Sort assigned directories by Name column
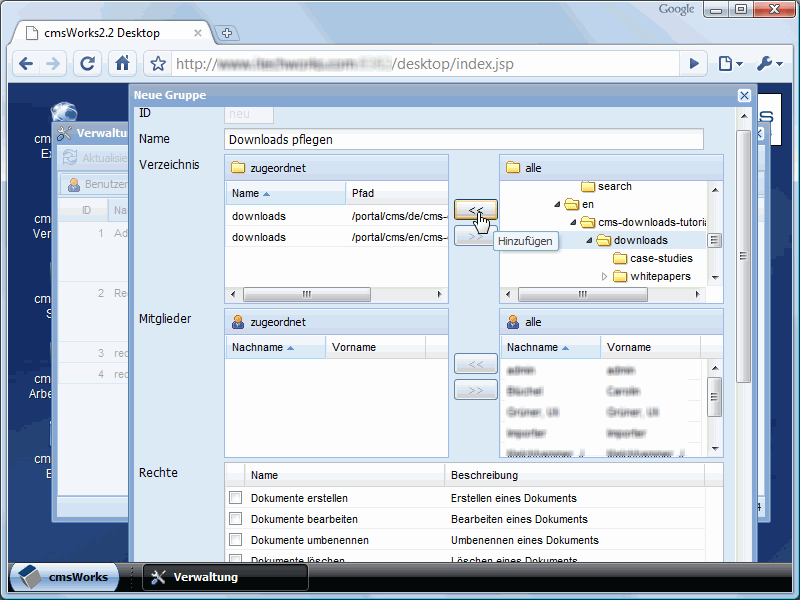This screenshot has width=800, height=600. point(285,193)
